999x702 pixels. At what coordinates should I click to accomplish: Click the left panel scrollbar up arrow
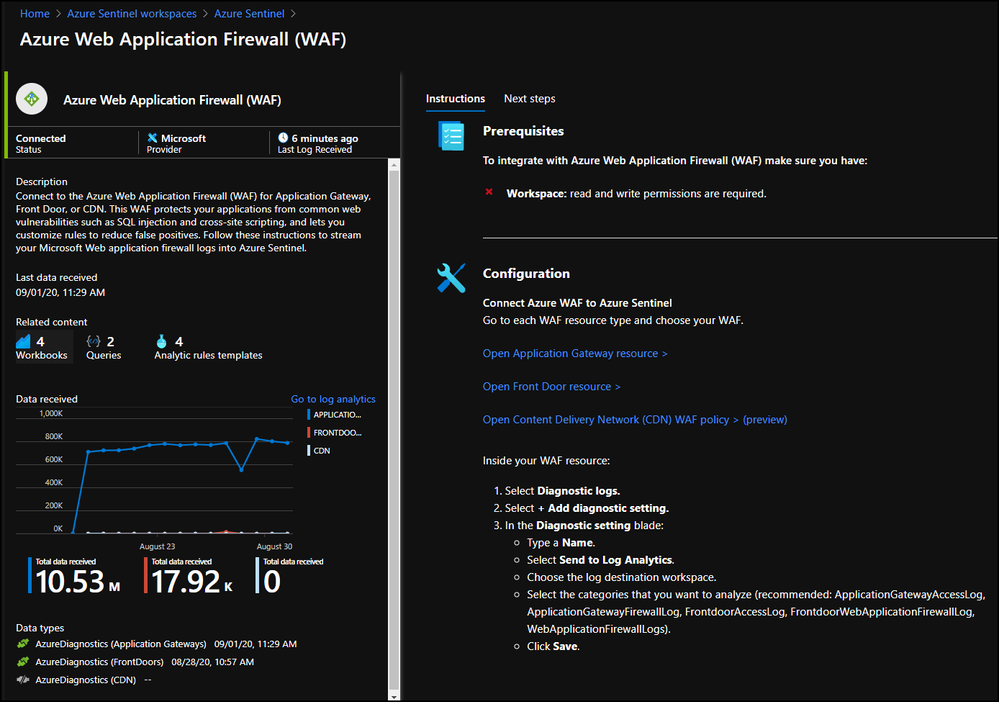tap(394, 165)
